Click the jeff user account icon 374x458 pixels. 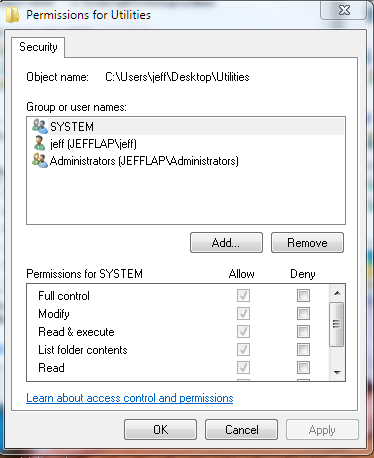point(39,143)
